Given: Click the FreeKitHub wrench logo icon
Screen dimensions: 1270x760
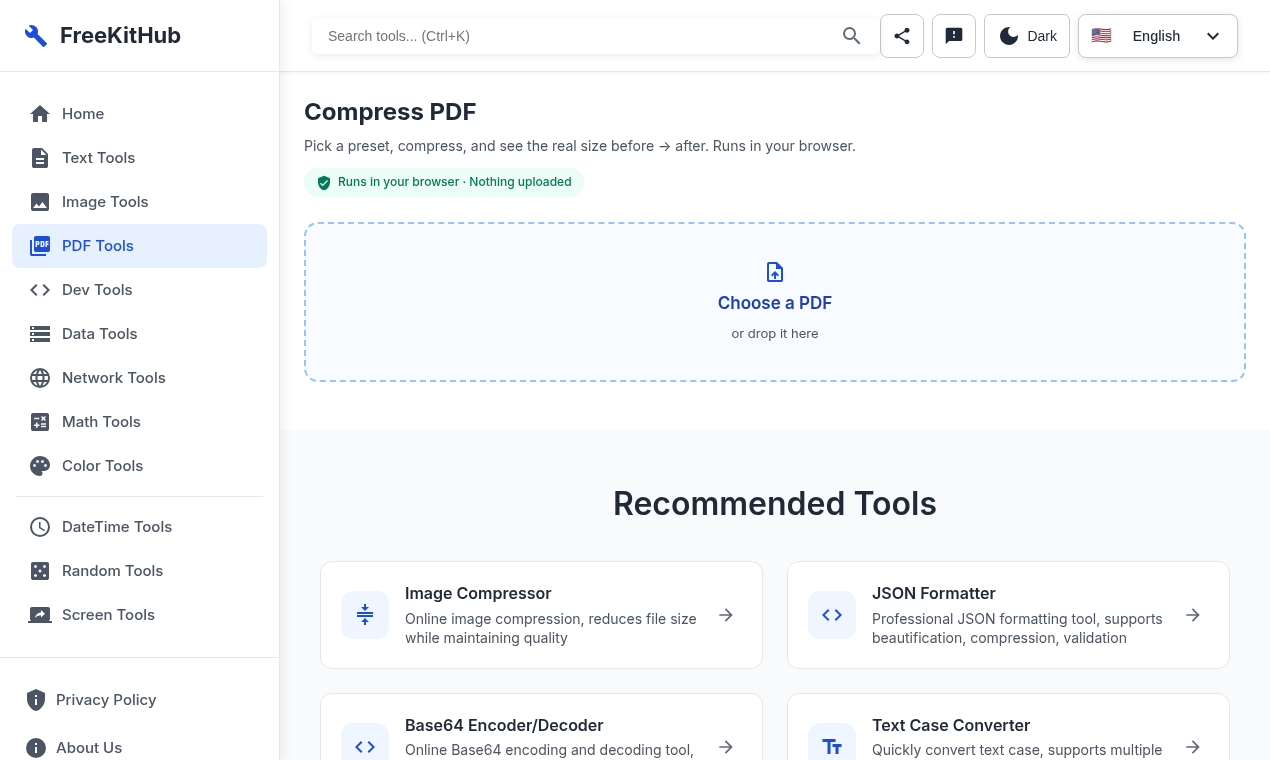Looking at the screenshot, I should coord(36,36).
